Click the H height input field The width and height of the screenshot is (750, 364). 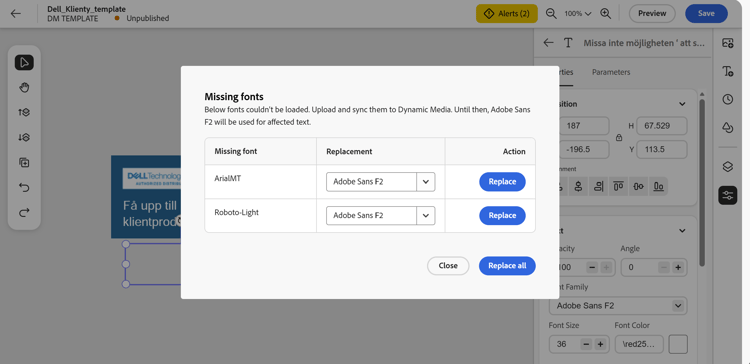662,126
